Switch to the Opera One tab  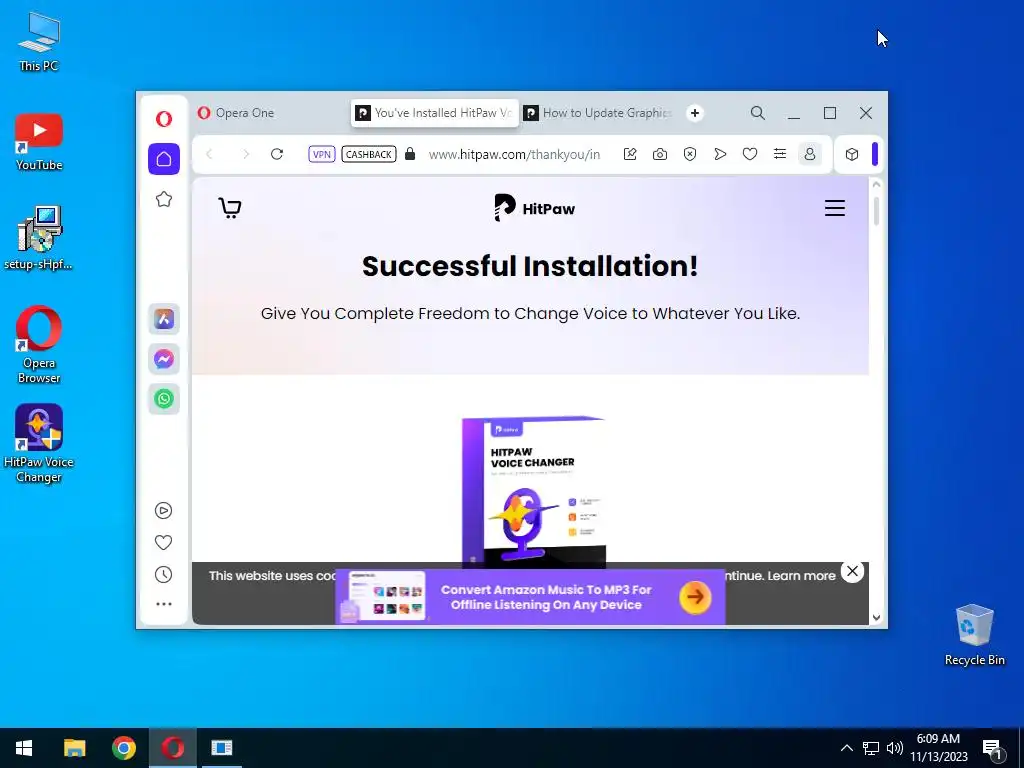[x=270, y=113]
